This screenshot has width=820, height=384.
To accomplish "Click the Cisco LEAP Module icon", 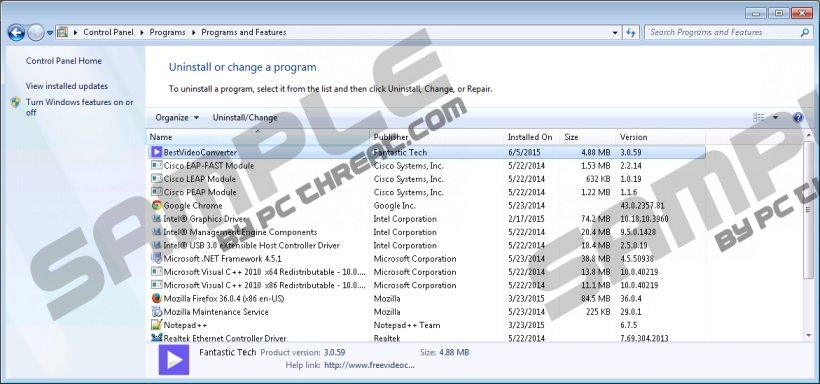I will click(x=156, y=179).
